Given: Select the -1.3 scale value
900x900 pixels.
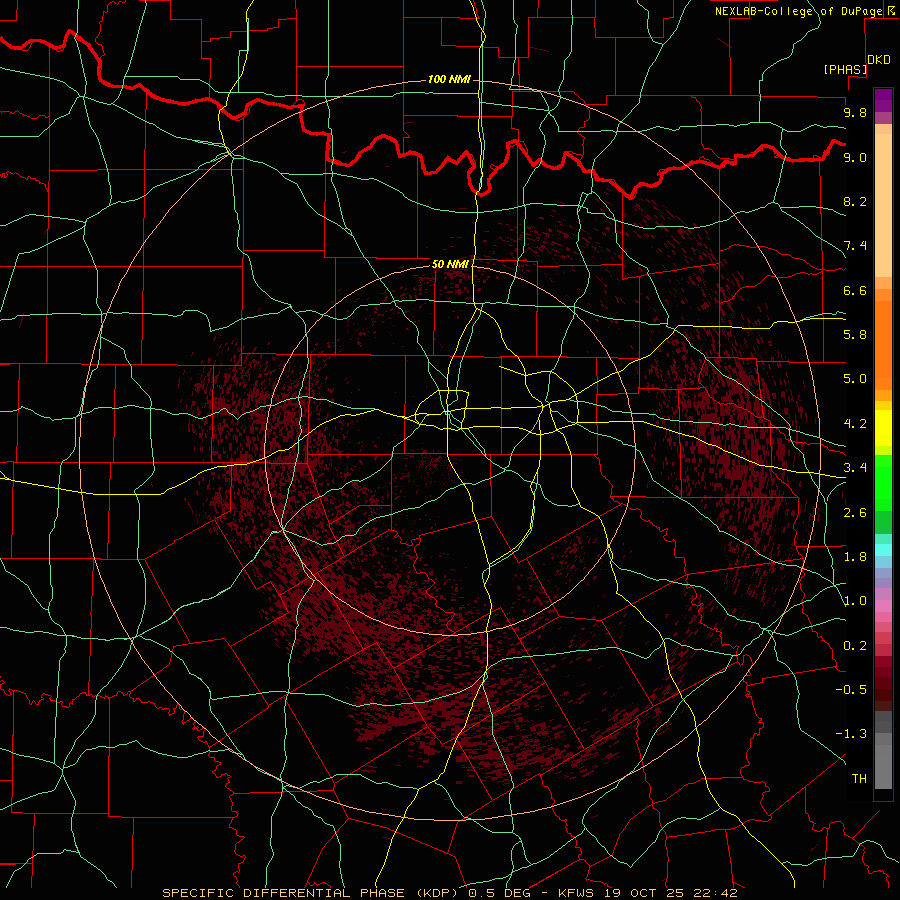Looking at the screenshot, I should tap(851, 734).
